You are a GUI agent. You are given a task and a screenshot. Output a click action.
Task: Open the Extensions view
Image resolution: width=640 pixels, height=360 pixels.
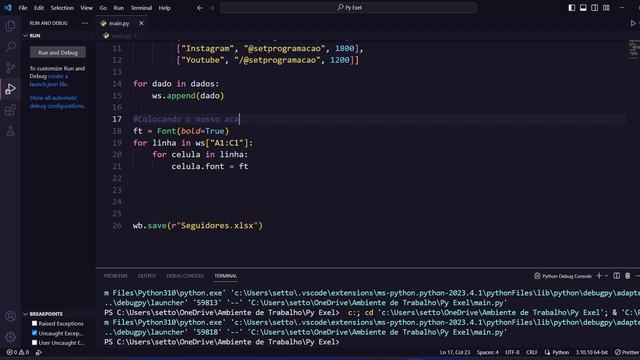click(10, 110)
